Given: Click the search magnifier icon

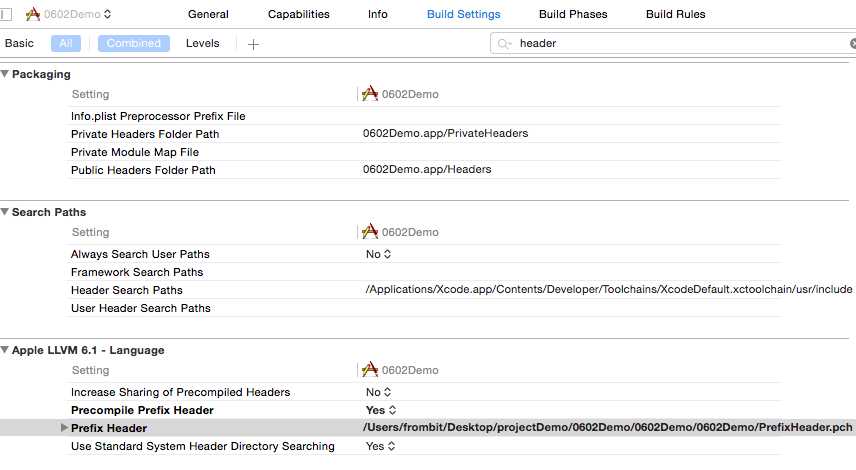Looking at the screenshot, I should 504,44.
